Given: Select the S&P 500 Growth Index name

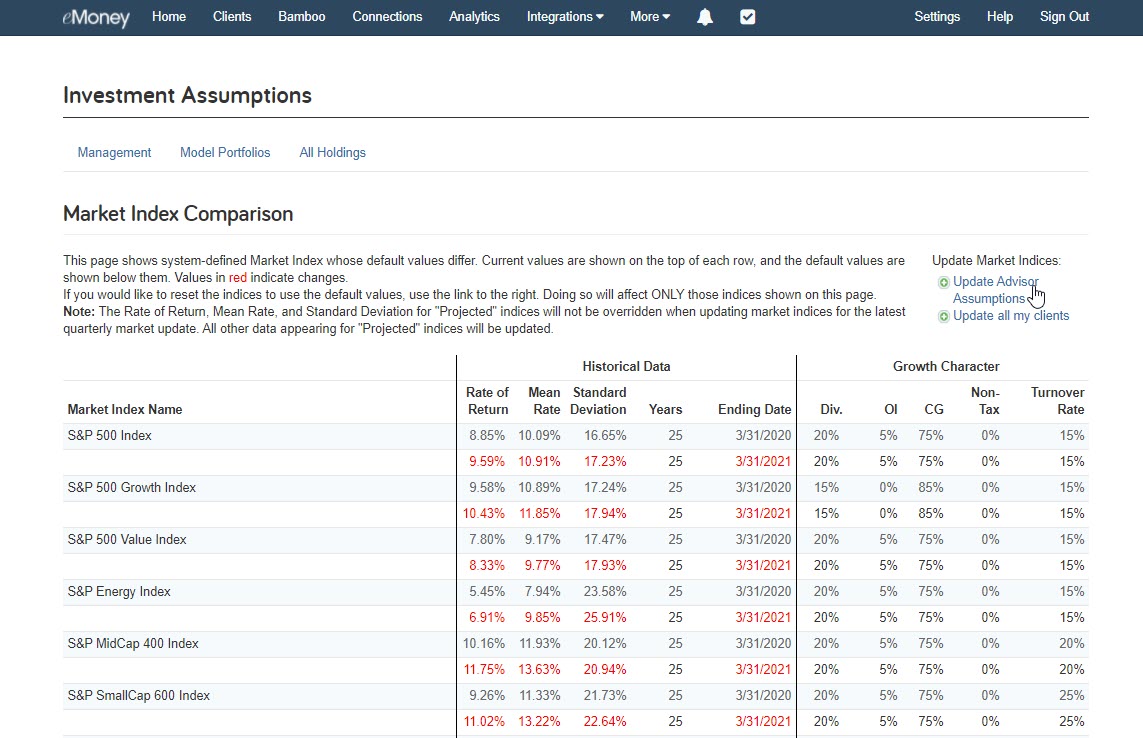Looking at the screenshot, I should pos(132,487).
